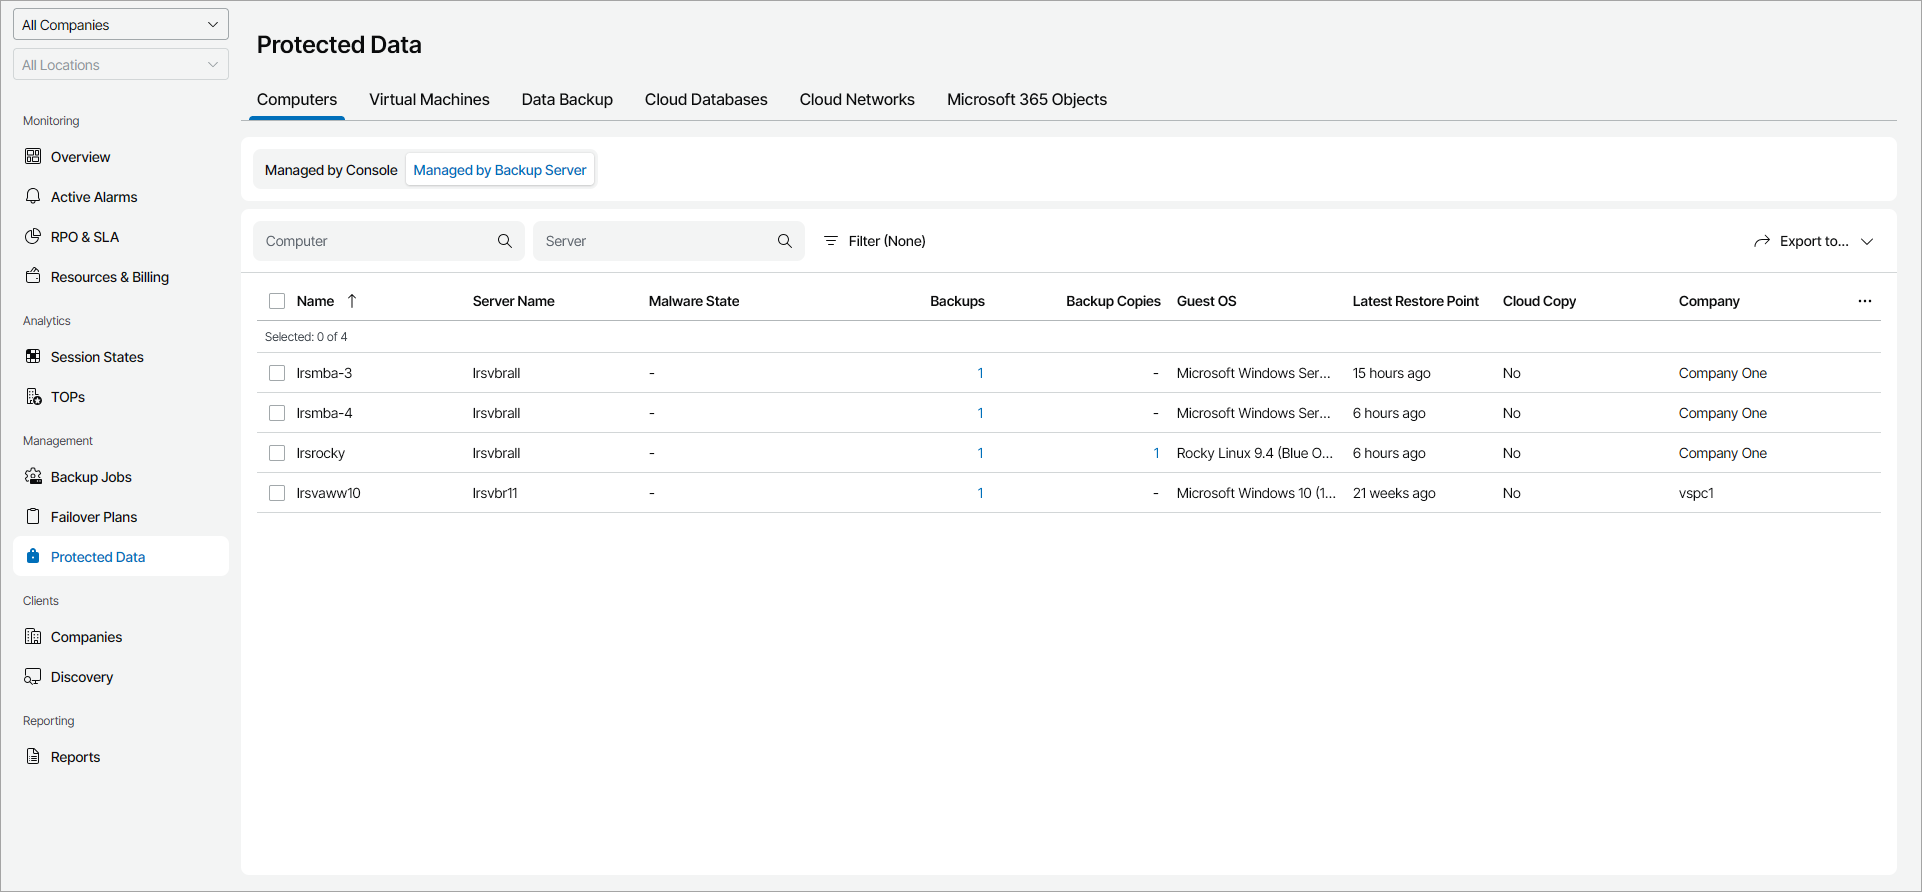Click the Backup Jobs icon

[x=33, y=477]
